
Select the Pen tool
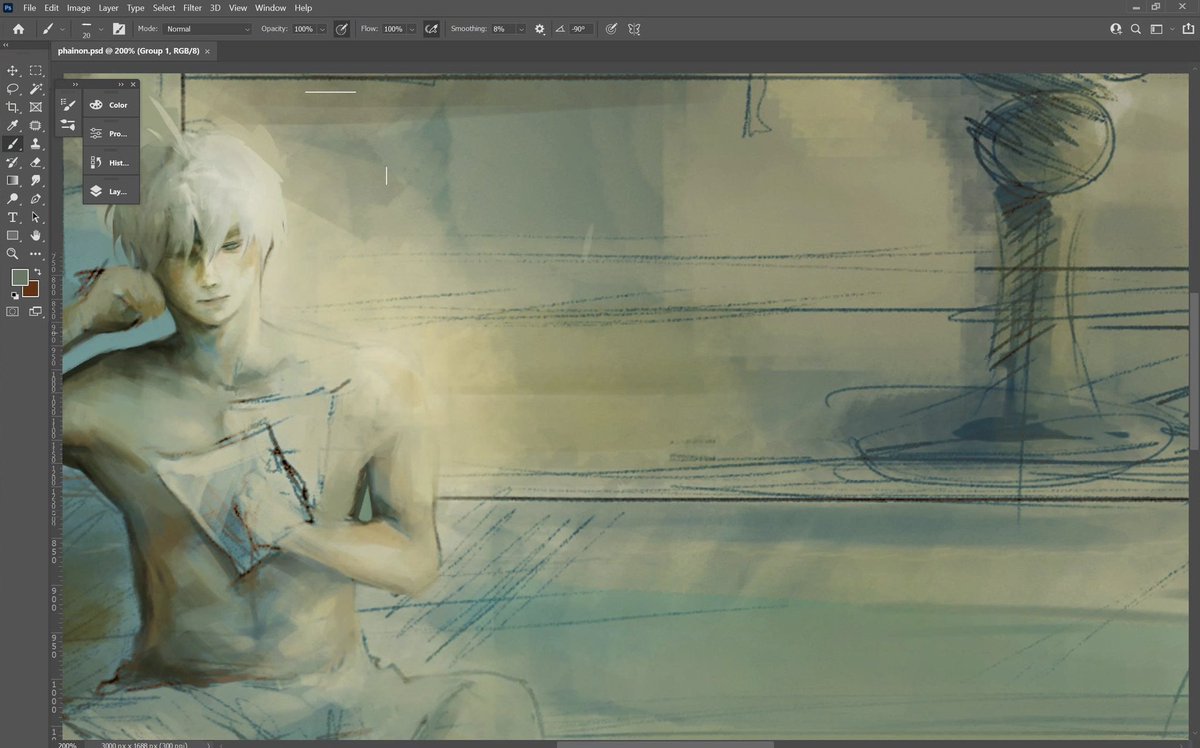pyautogui.click(x=36, y=199)
